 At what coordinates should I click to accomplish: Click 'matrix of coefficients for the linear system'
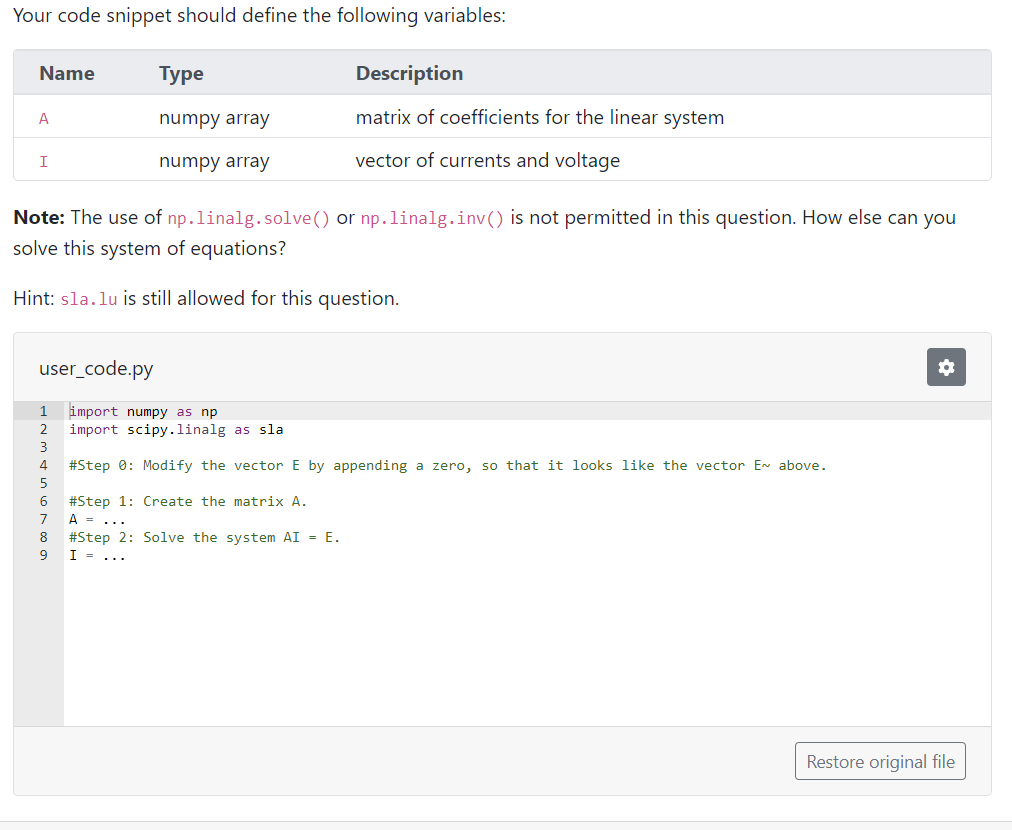pos(540,117)
